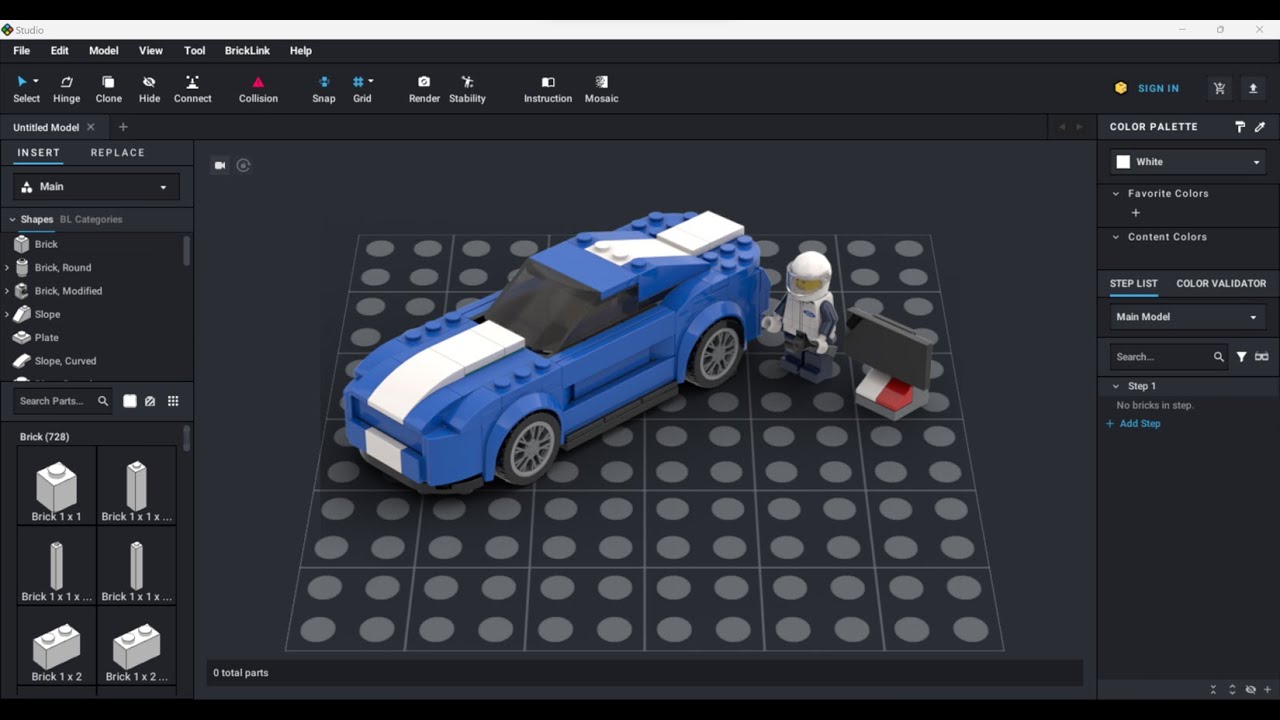Click the white color swatch
1280x720 pixels.
[x=1123, y=162]
